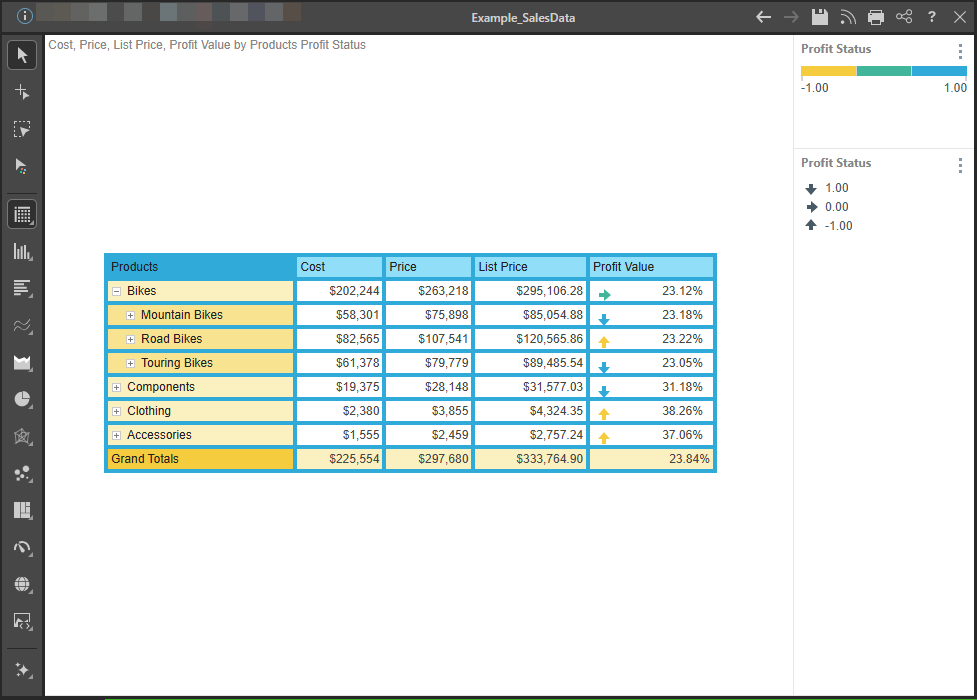977x700 pixels.
Task: Enable the dashed lasso selection tool
Action: tap(22, 129)
